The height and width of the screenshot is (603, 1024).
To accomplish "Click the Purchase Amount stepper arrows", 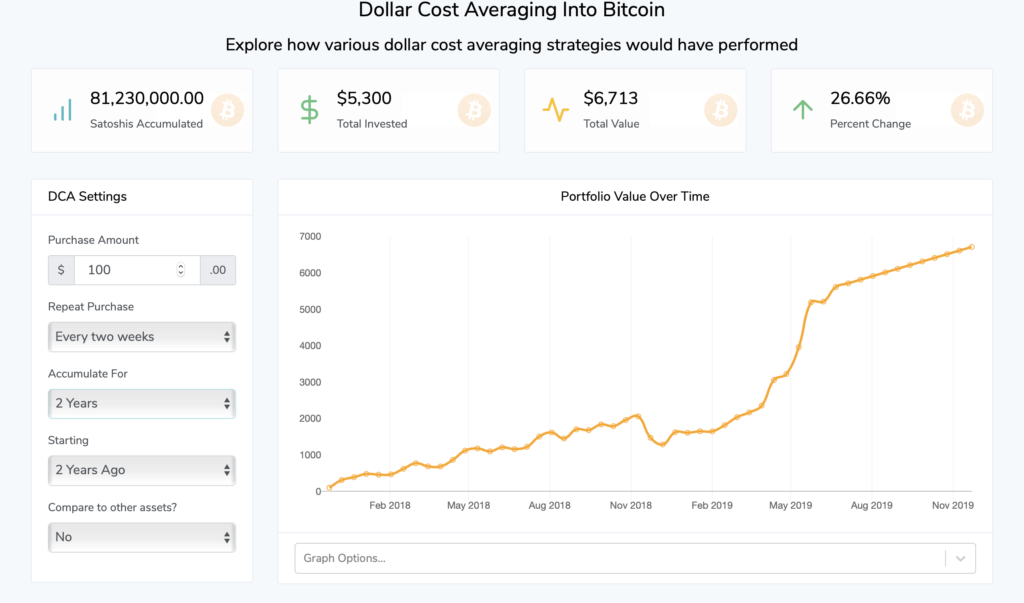I will [x=181, y=270].
